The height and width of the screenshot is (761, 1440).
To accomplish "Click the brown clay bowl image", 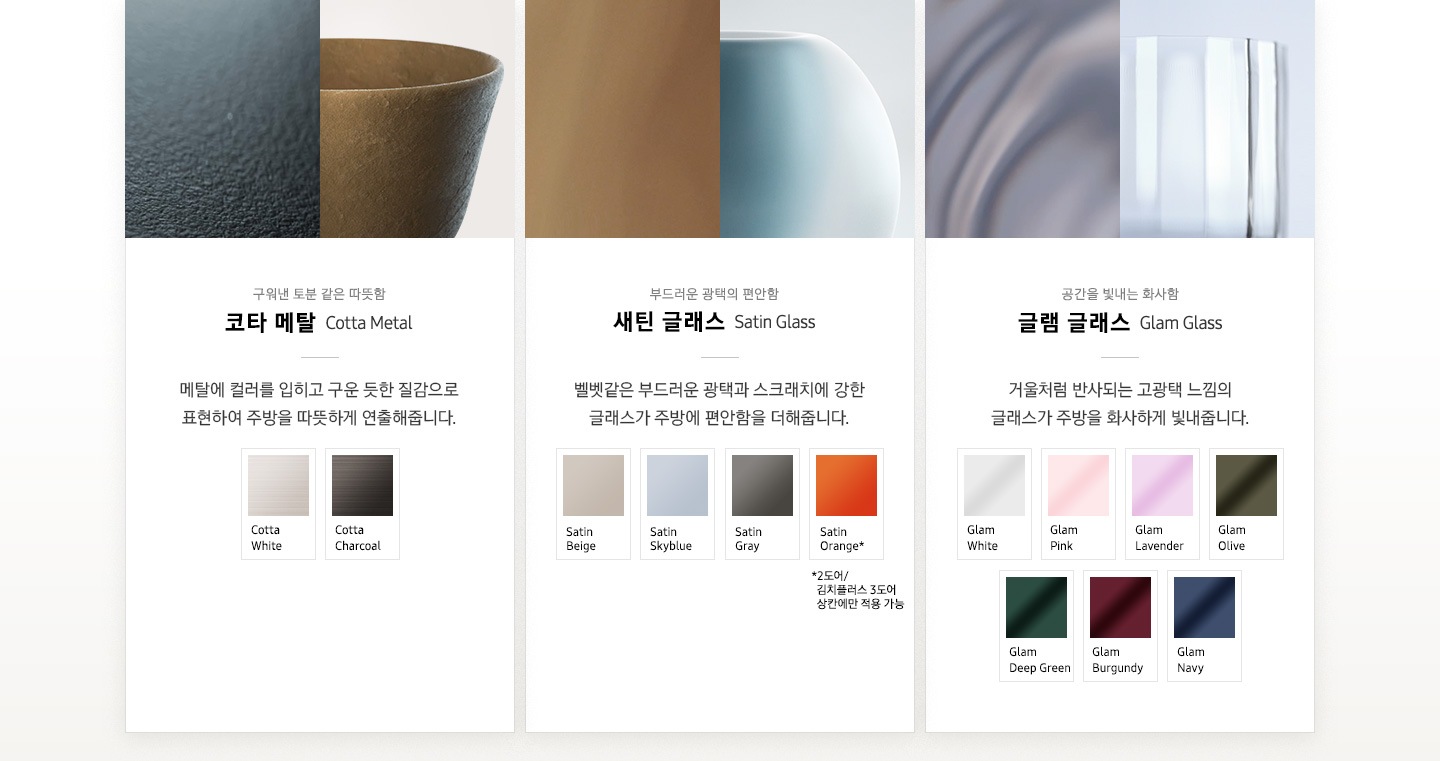I will pyautogui.click(x=417, y=119).
